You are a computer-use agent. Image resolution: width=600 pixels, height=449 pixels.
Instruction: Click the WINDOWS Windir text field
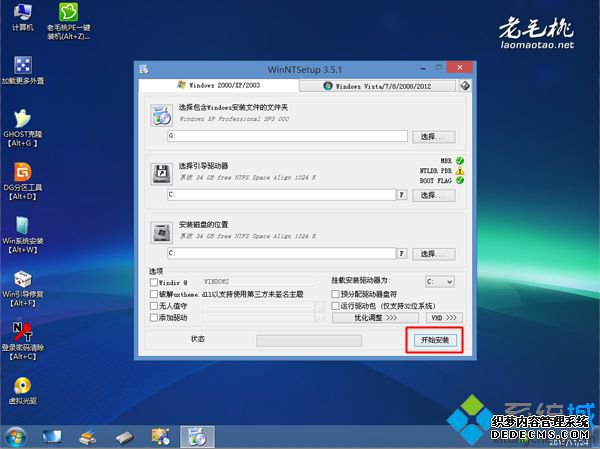(x=258, y=282)
